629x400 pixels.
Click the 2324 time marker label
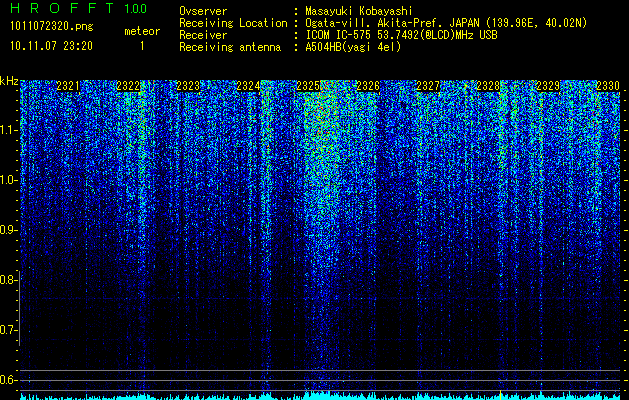click(248, 86)
